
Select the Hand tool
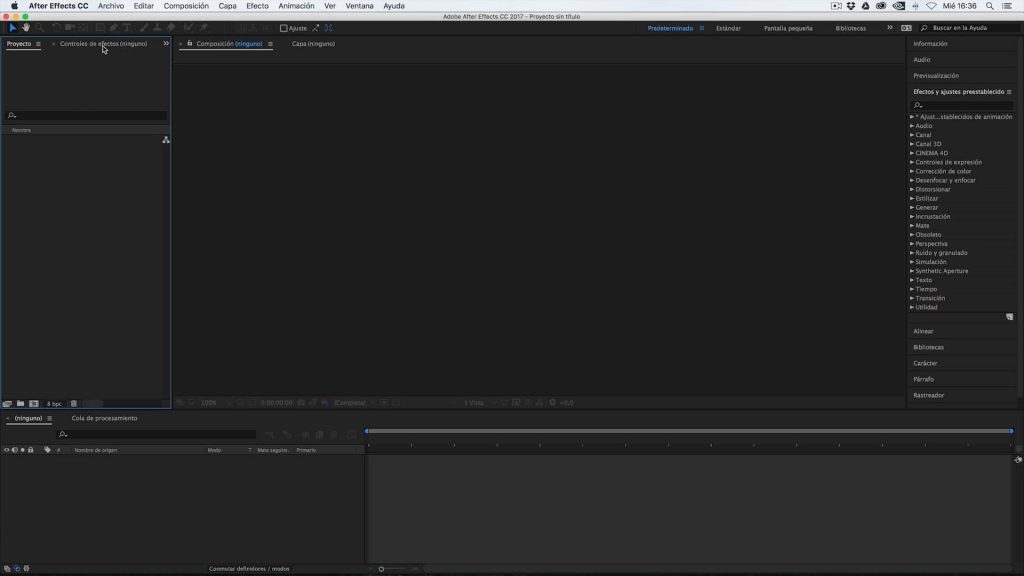tap(26, 28)
